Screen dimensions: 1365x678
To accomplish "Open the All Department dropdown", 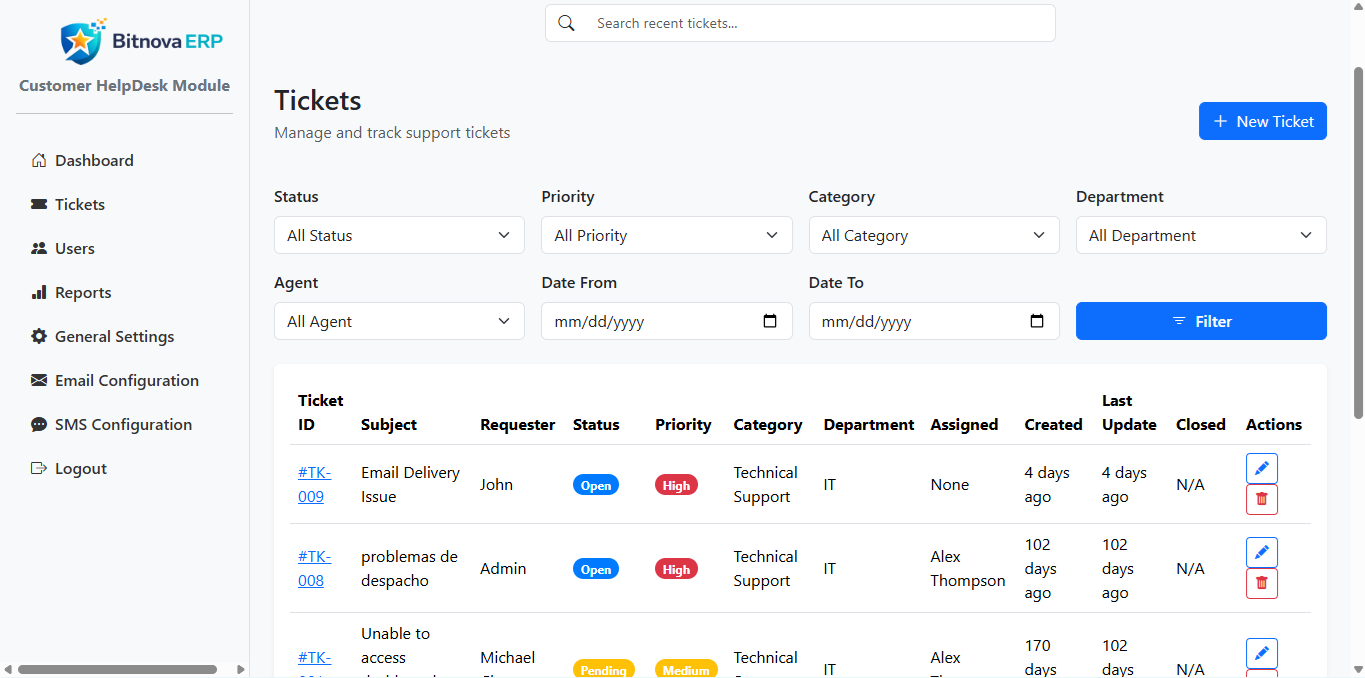I will point(1200,235).
